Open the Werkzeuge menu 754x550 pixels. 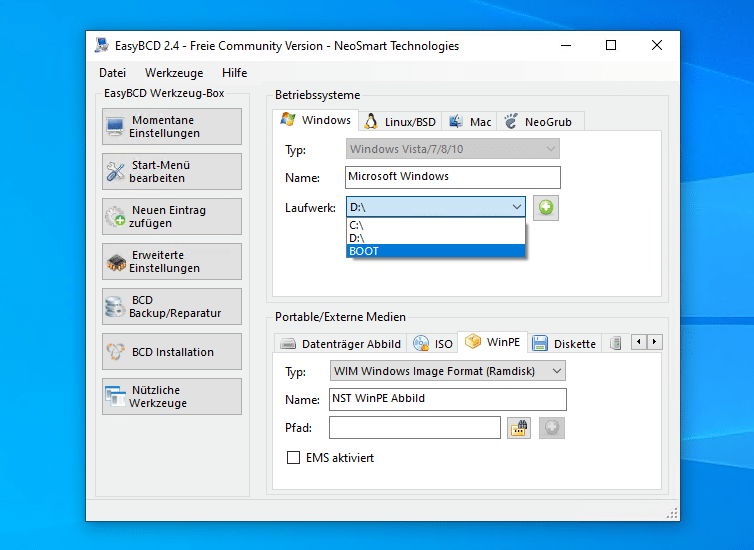pos(174,73)
